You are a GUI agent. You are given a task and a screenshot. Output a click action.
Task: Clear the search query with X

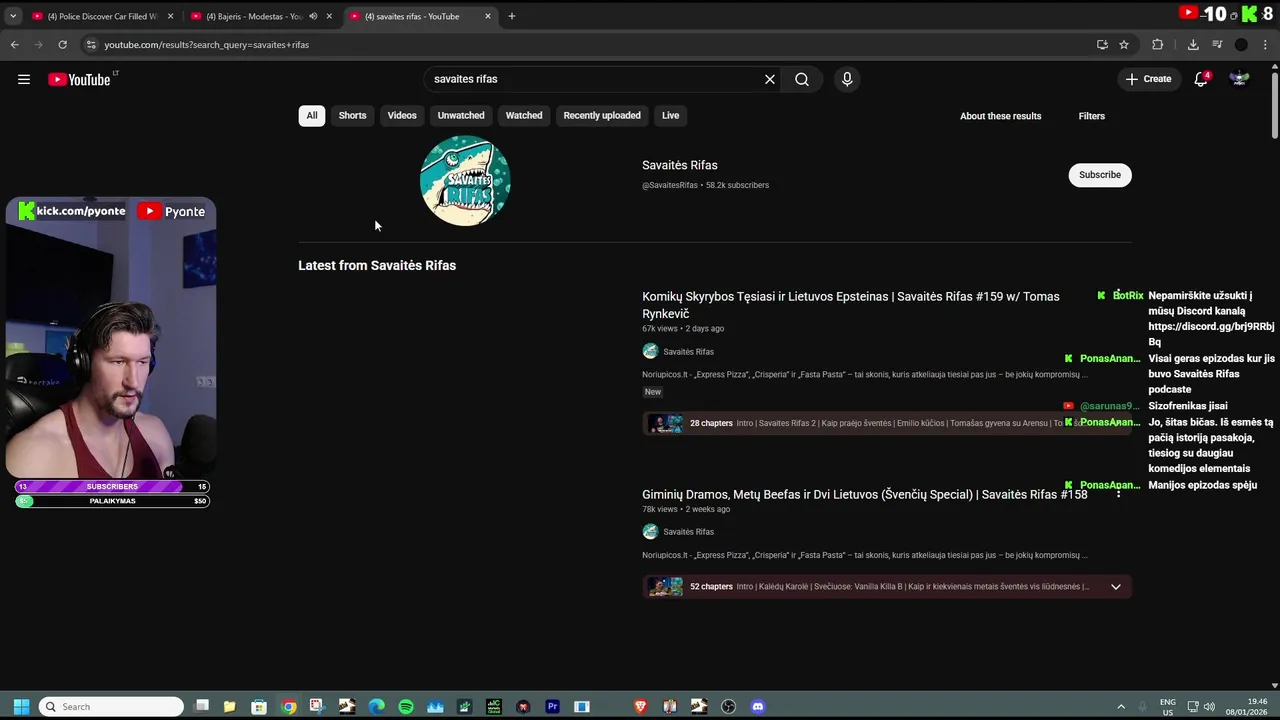click(770, 79)
